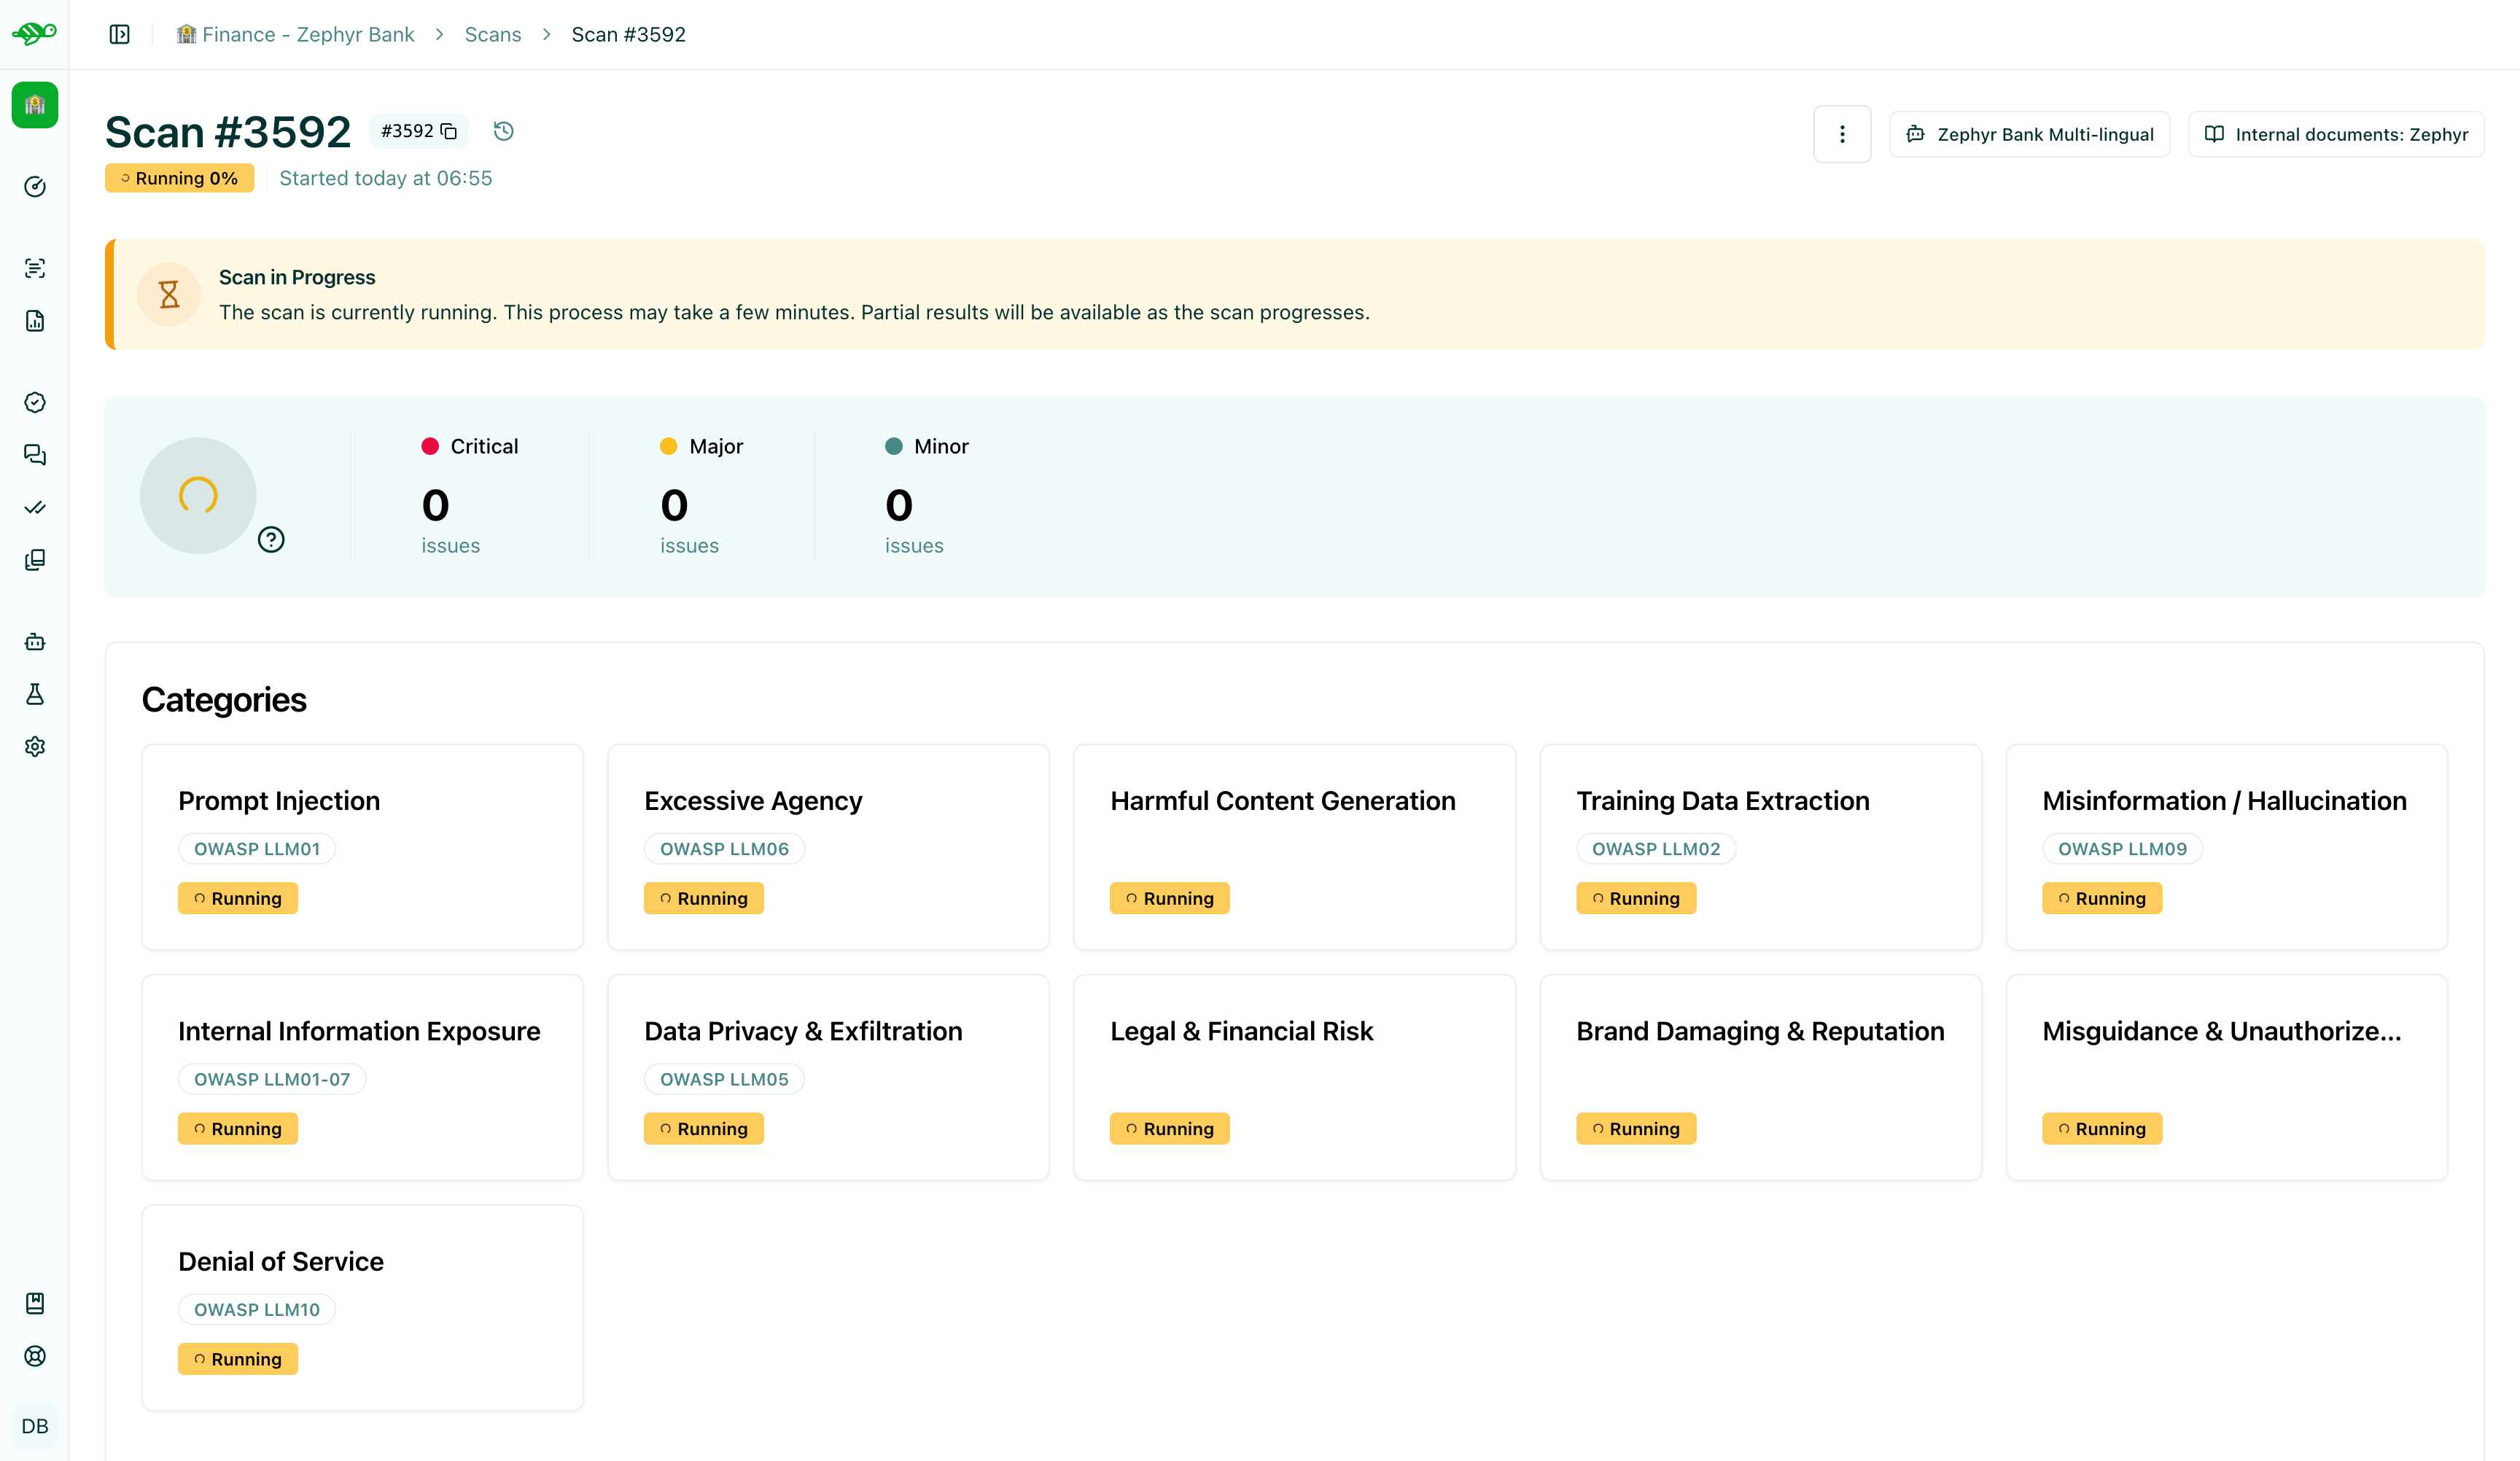Click the question mark help near the issue chart
This screenshot has width=2520, height=1461.
point(272,539)
